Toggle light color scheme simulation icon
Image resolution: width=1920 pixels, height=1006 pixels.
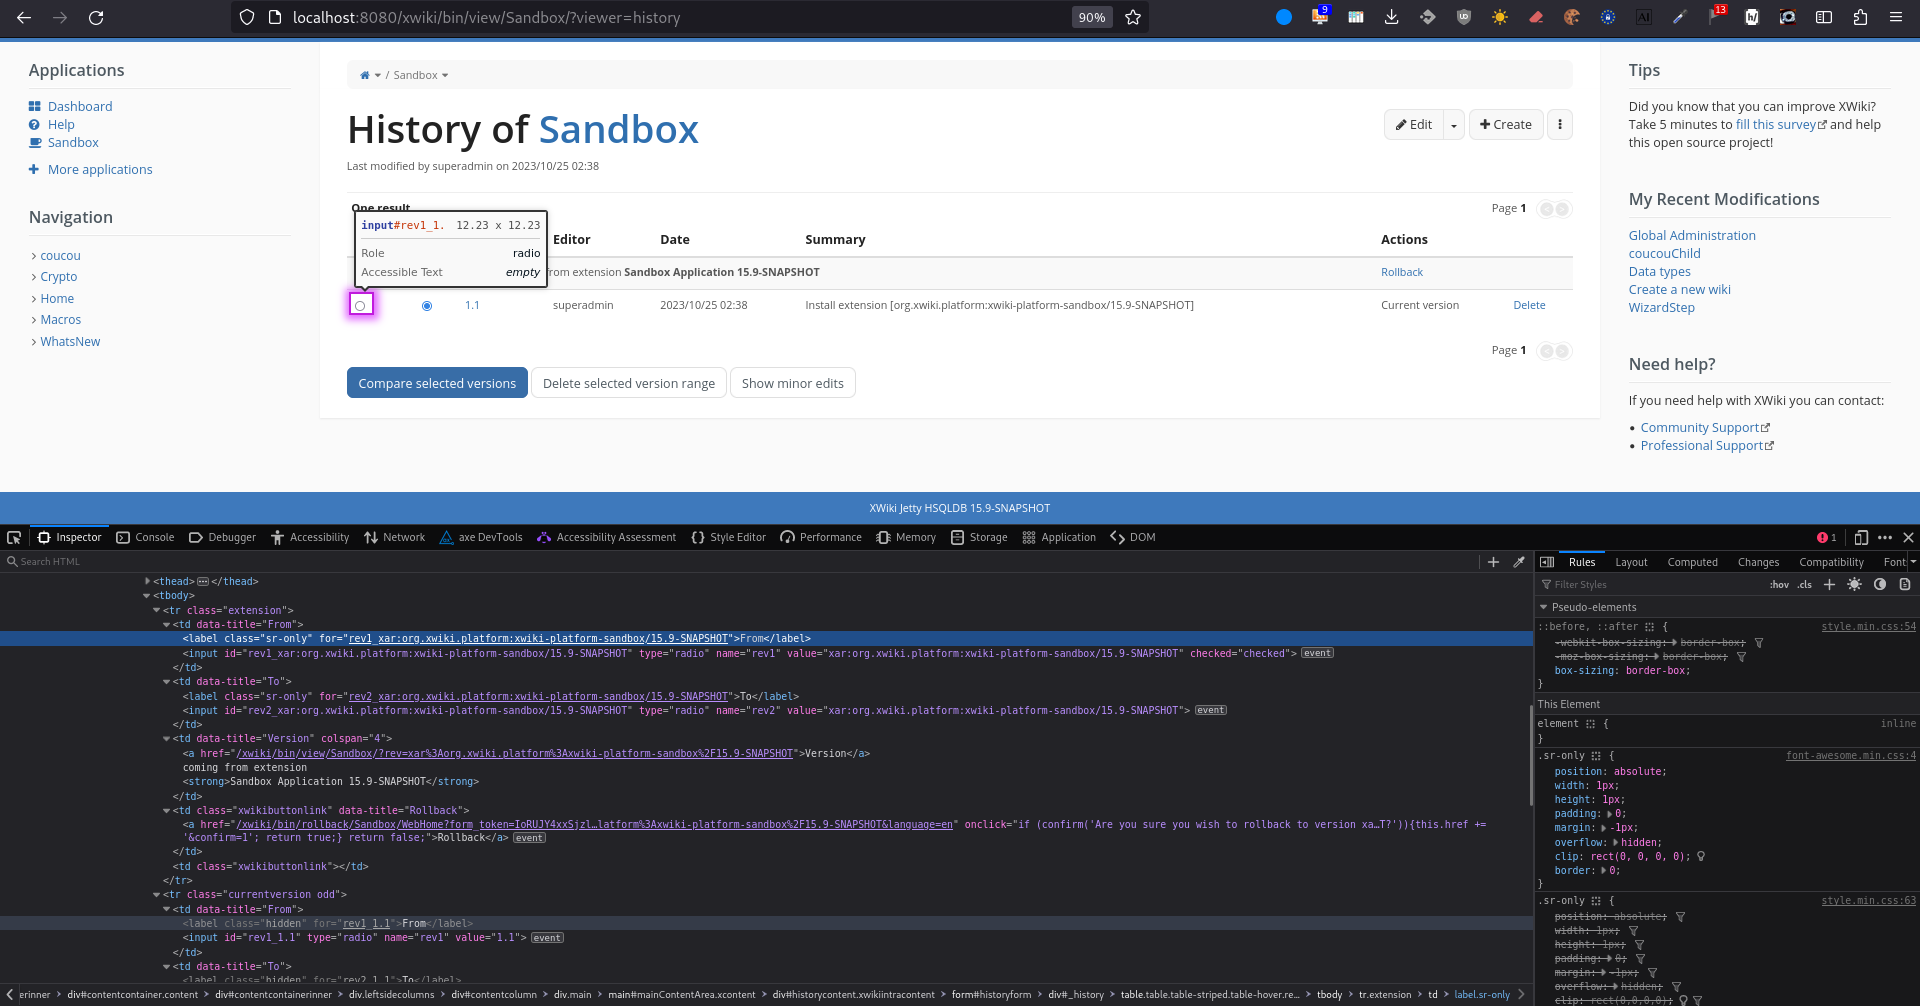coord(1854,584)
